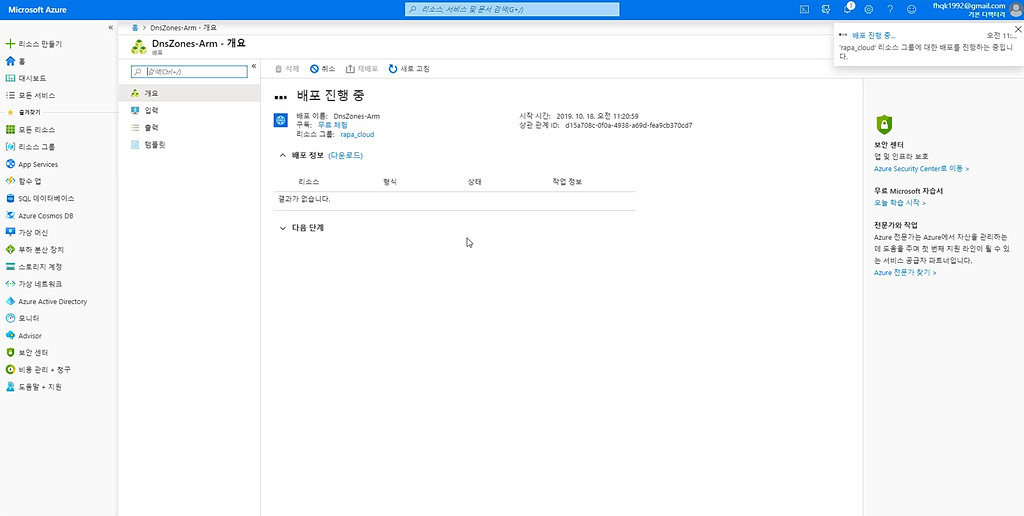Open the notifications bell
Screen dimensions: 1024x516
[x=848, y=9]
